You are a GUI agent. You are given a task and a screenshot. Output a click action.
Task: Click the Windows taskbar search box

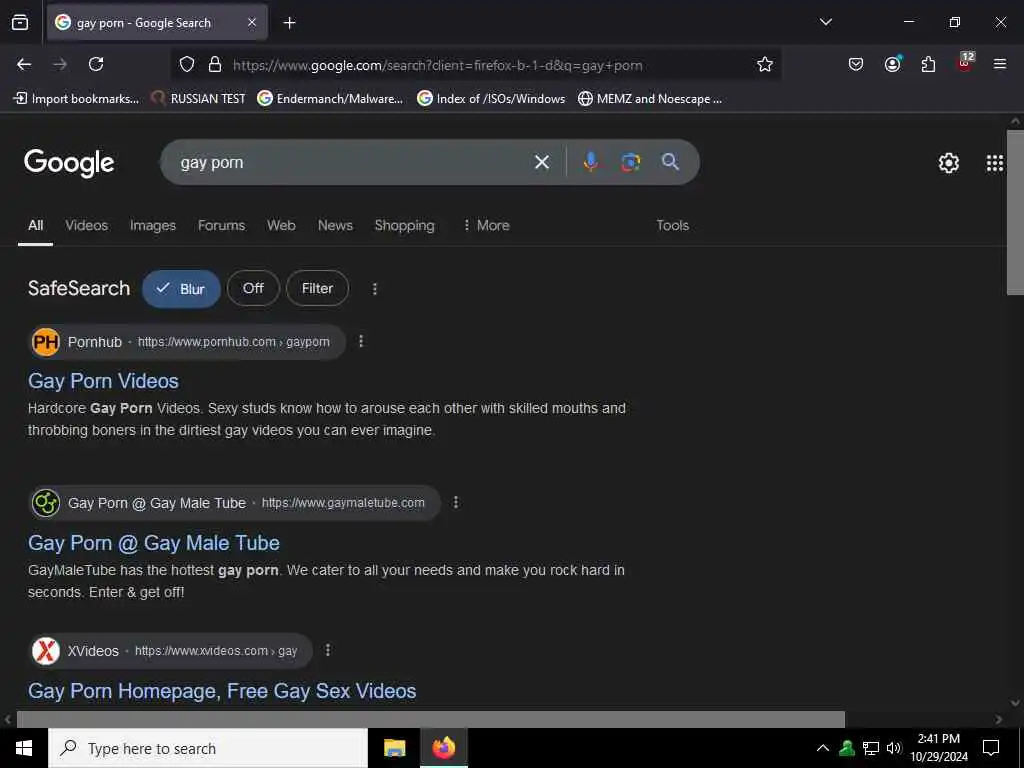(x=208, y=748)
